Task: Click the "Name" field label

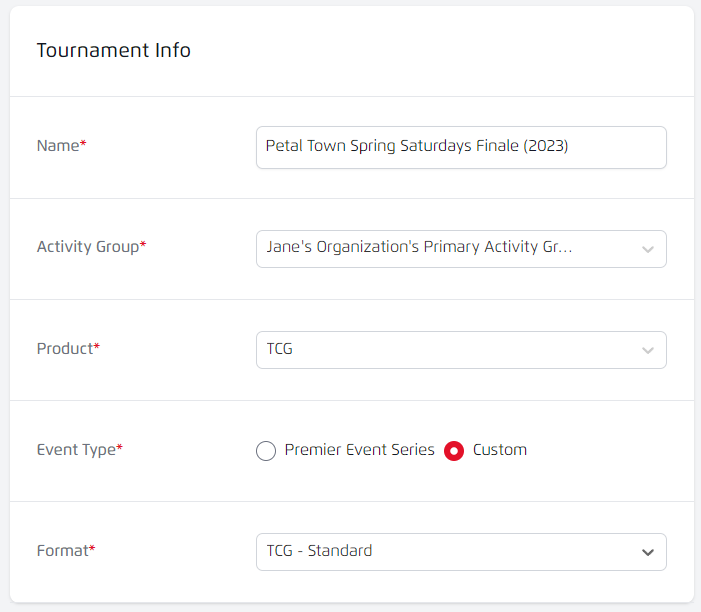Action: click(58, 146)
